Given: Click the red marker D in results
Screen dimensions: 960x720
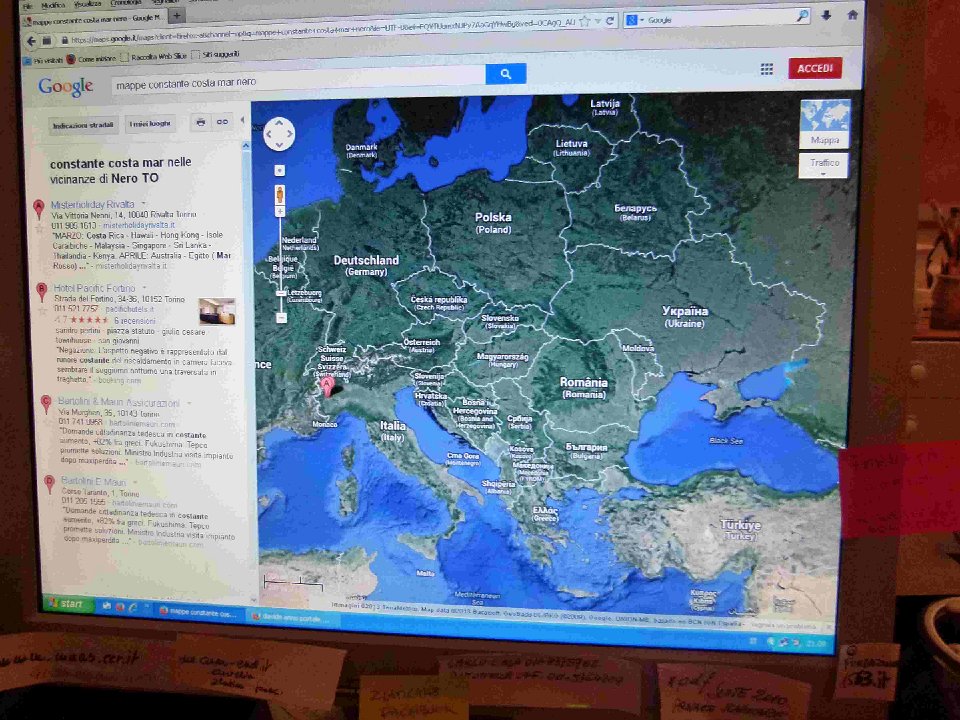Looking at the screenshot, I should pyautogui.click(x=50, y=483).
